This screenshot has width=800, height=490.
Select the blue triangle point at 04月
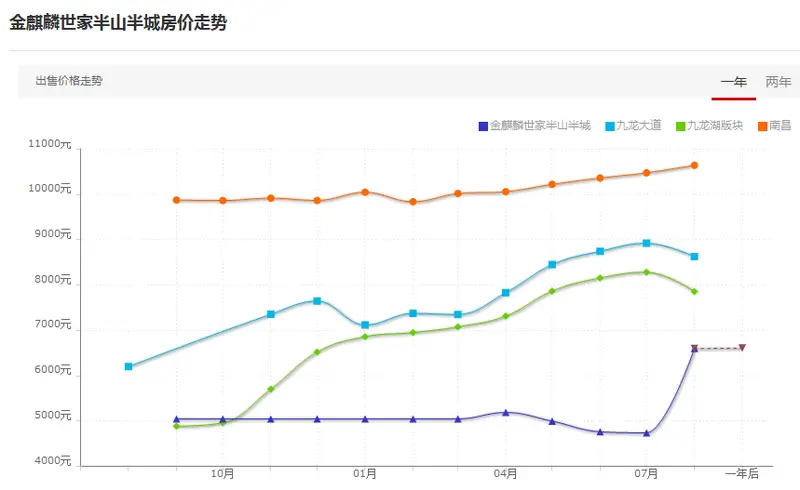[x=506, y=412]
